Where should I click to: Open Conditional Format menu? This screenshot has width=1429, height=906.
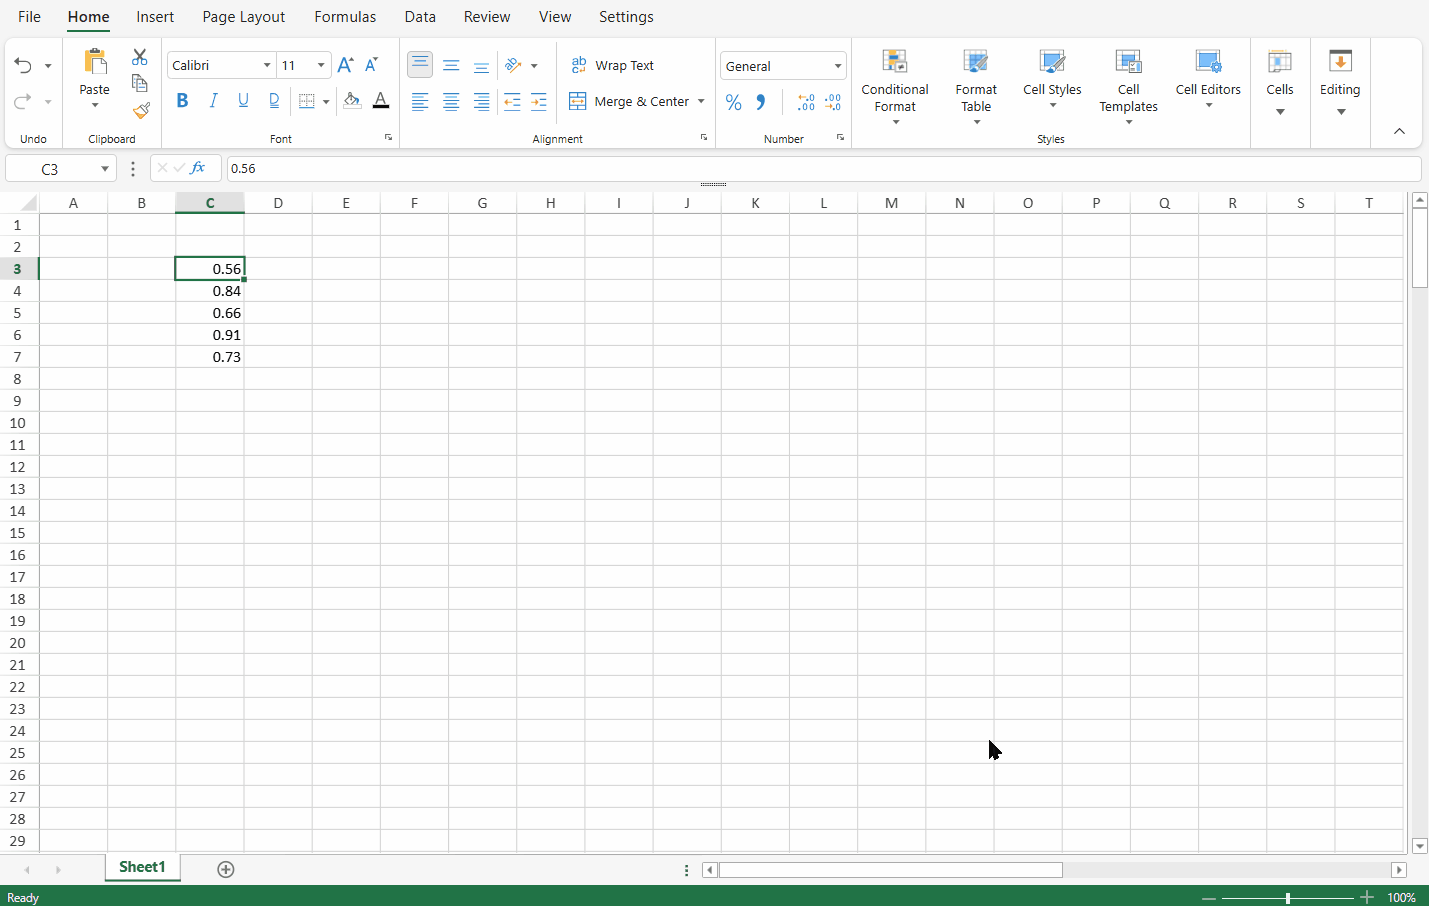(895, 86)
